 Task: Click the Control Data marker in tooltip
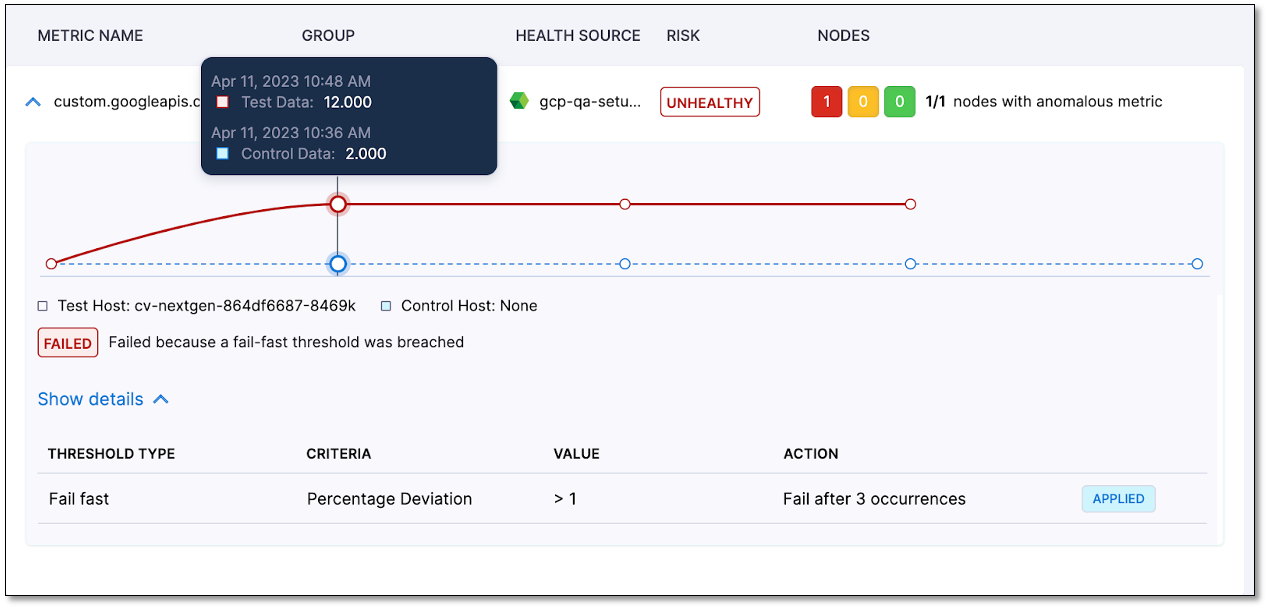222,153
